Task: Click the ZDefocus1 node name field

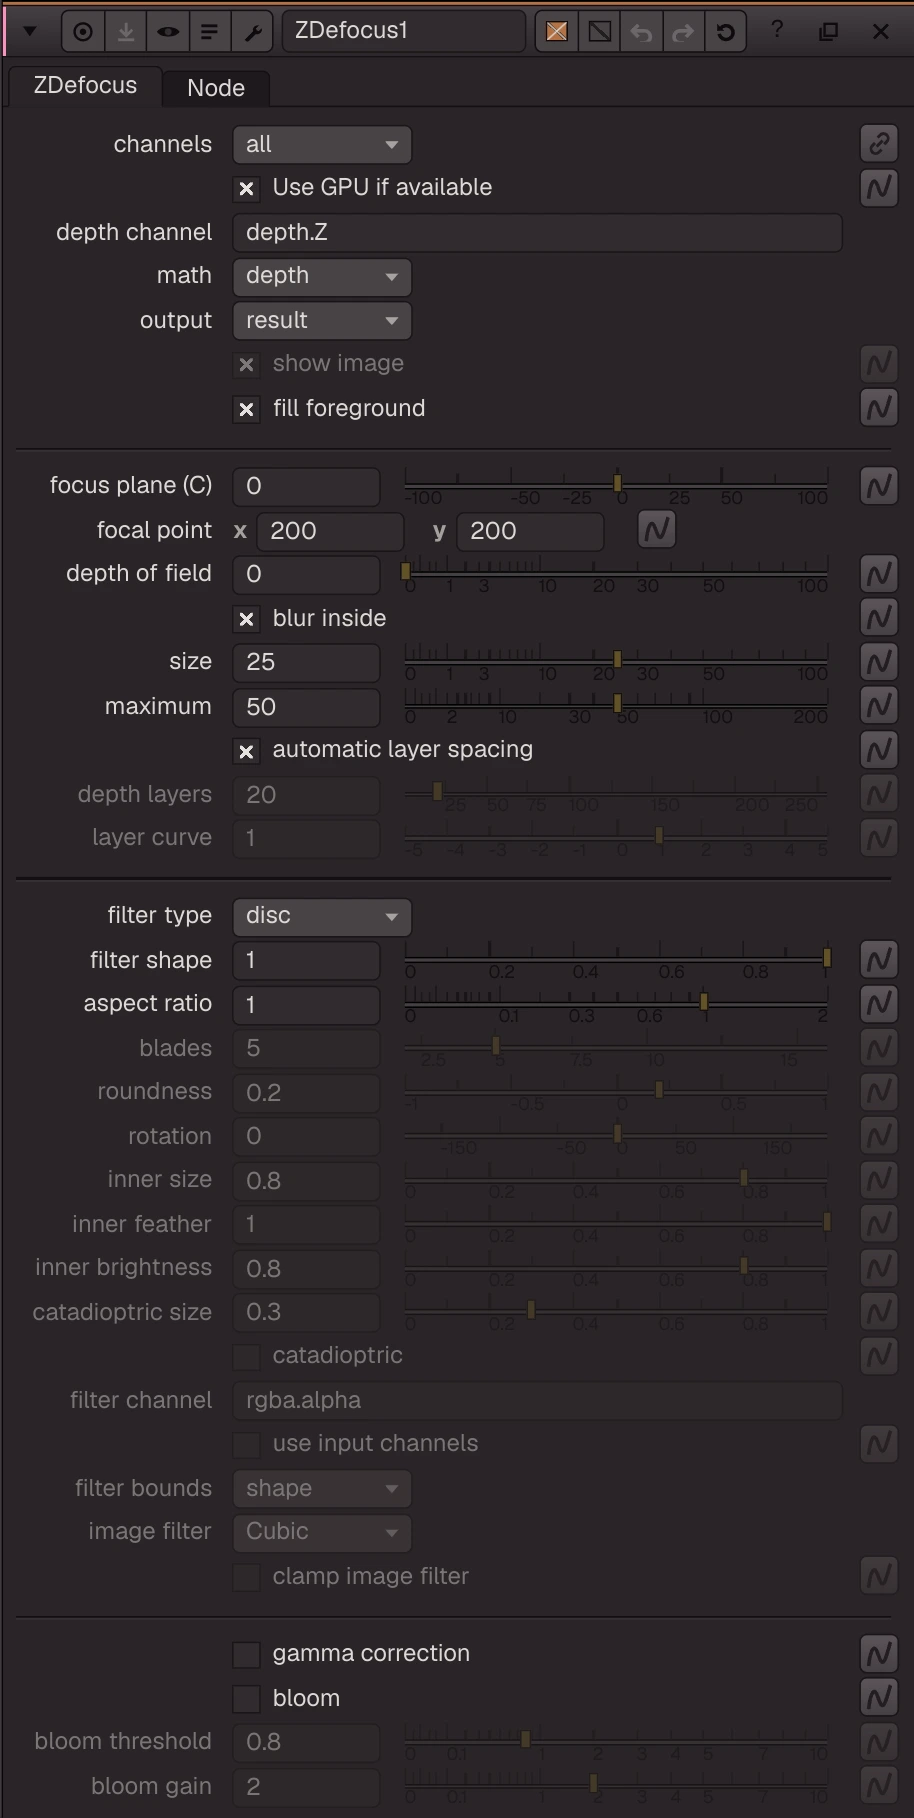Action: (404, 31)
